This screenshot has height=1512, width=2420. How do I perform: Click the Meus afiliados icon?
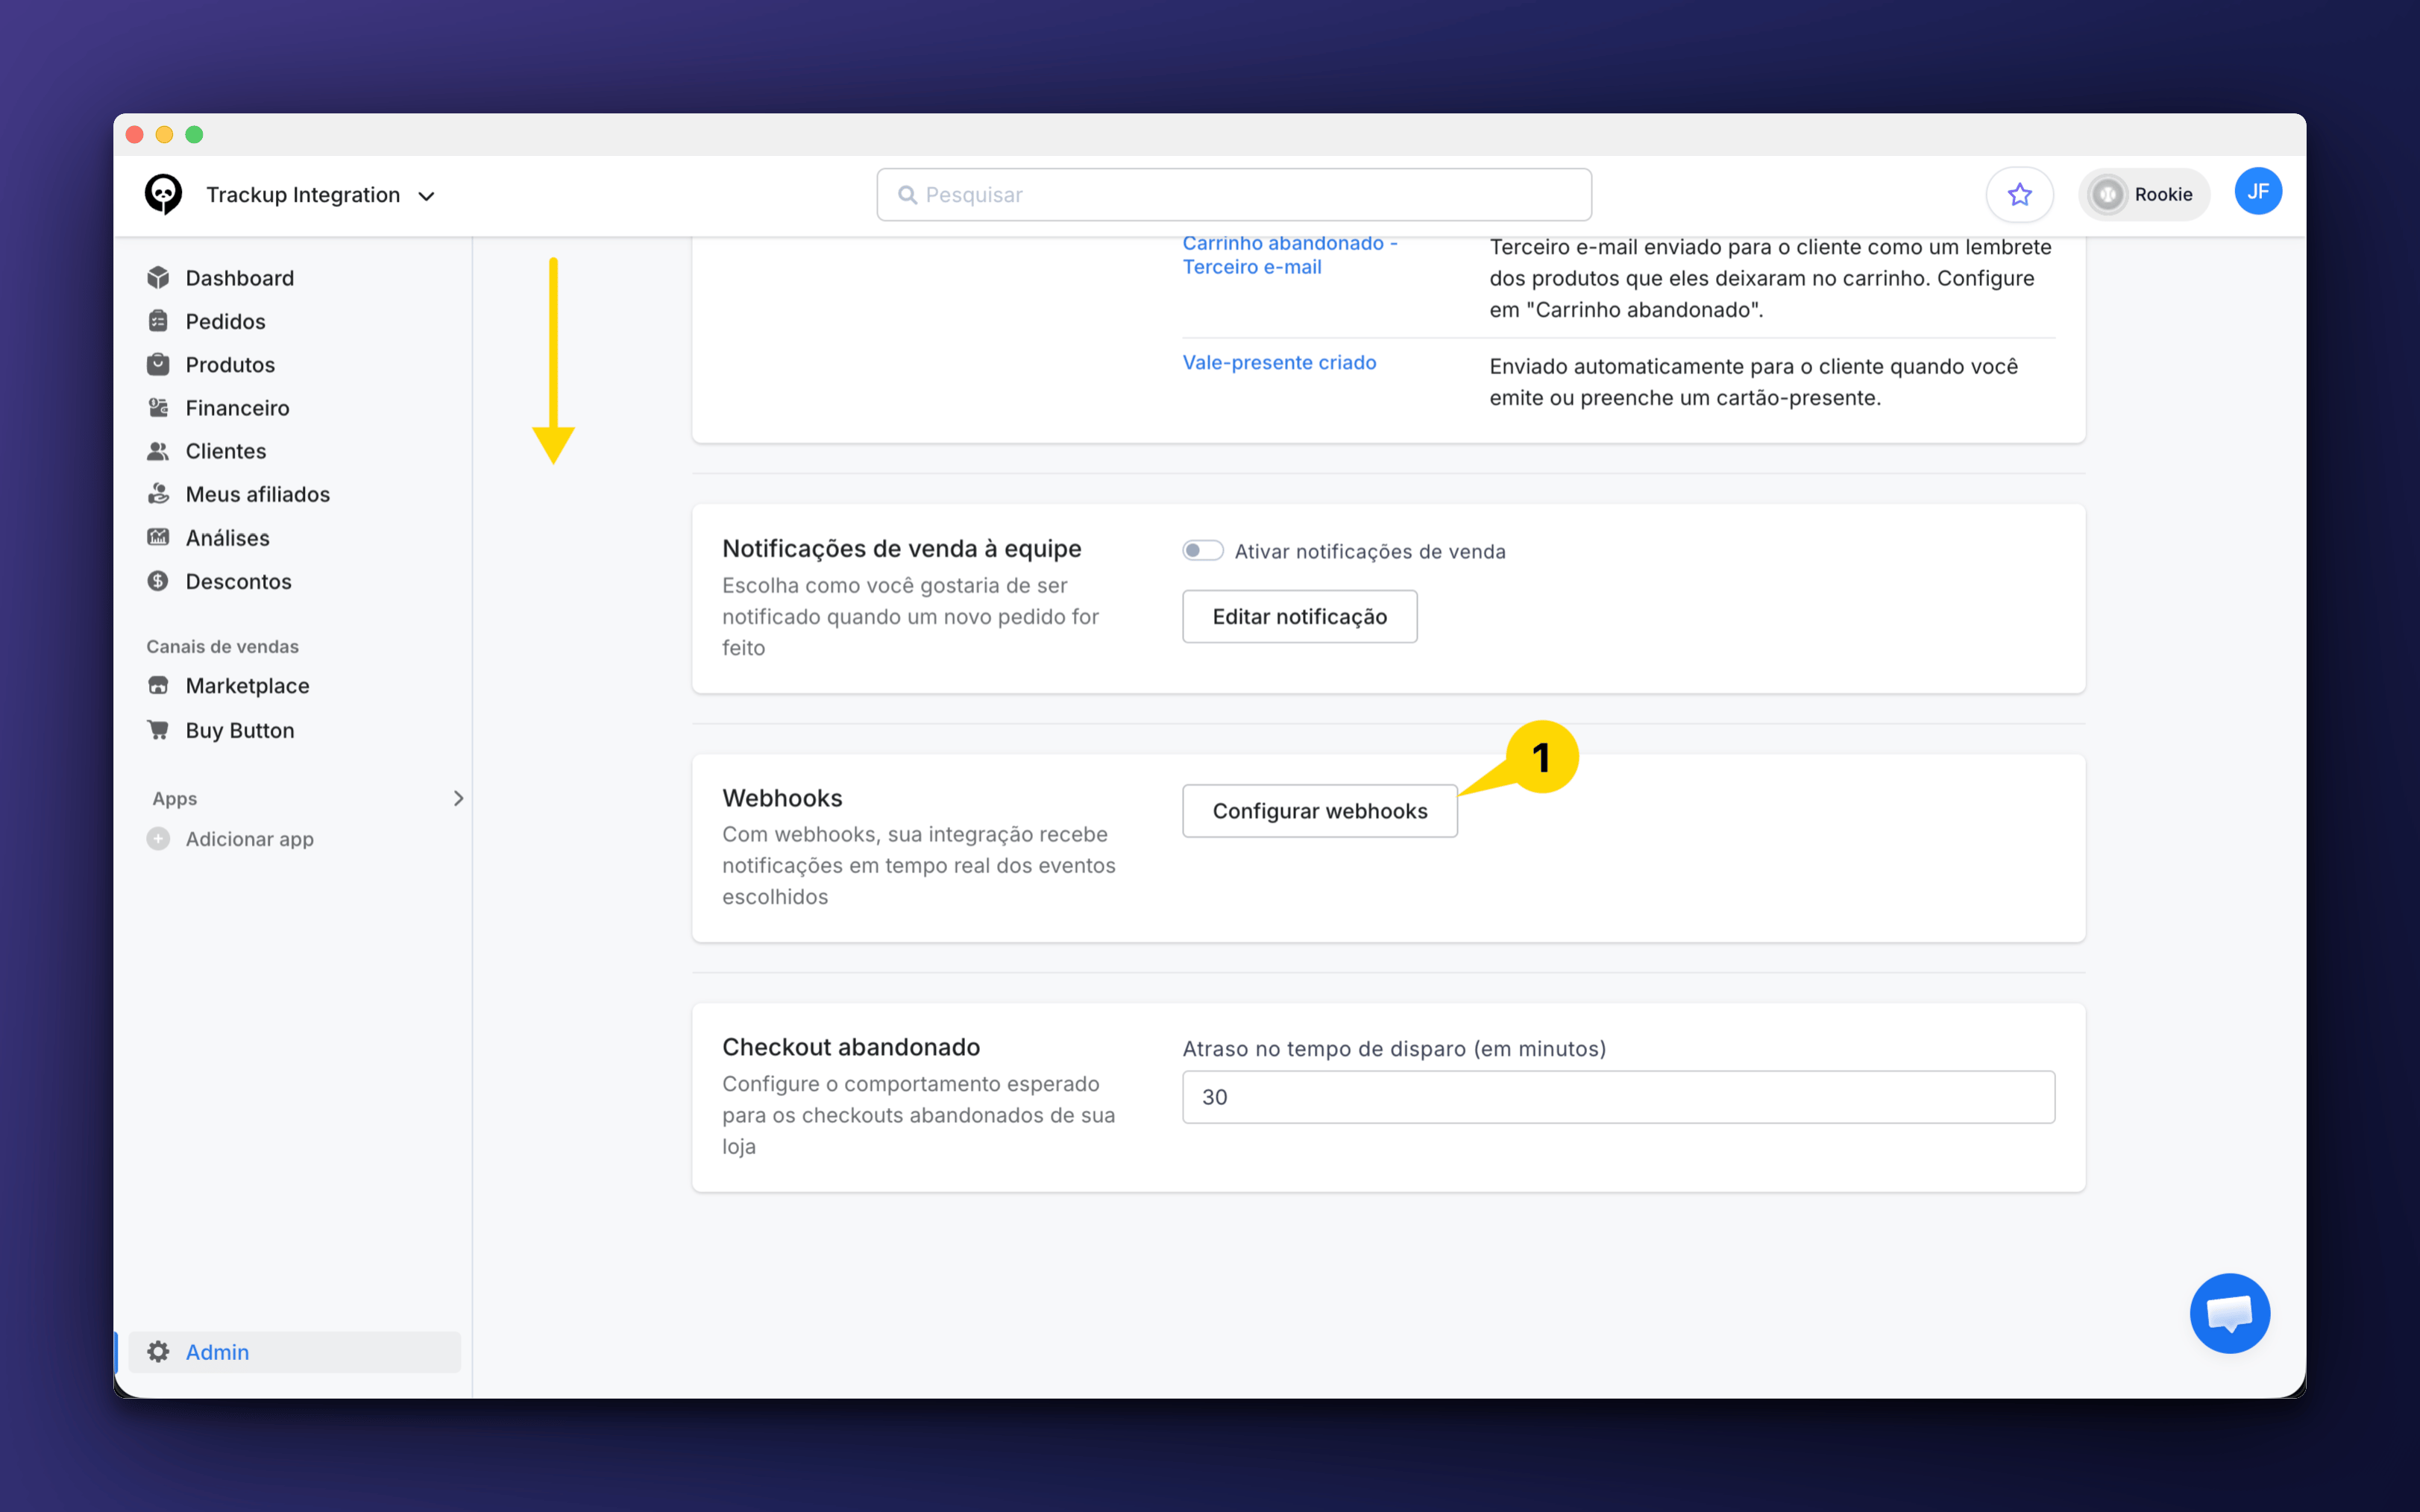(x=158, y=494)
